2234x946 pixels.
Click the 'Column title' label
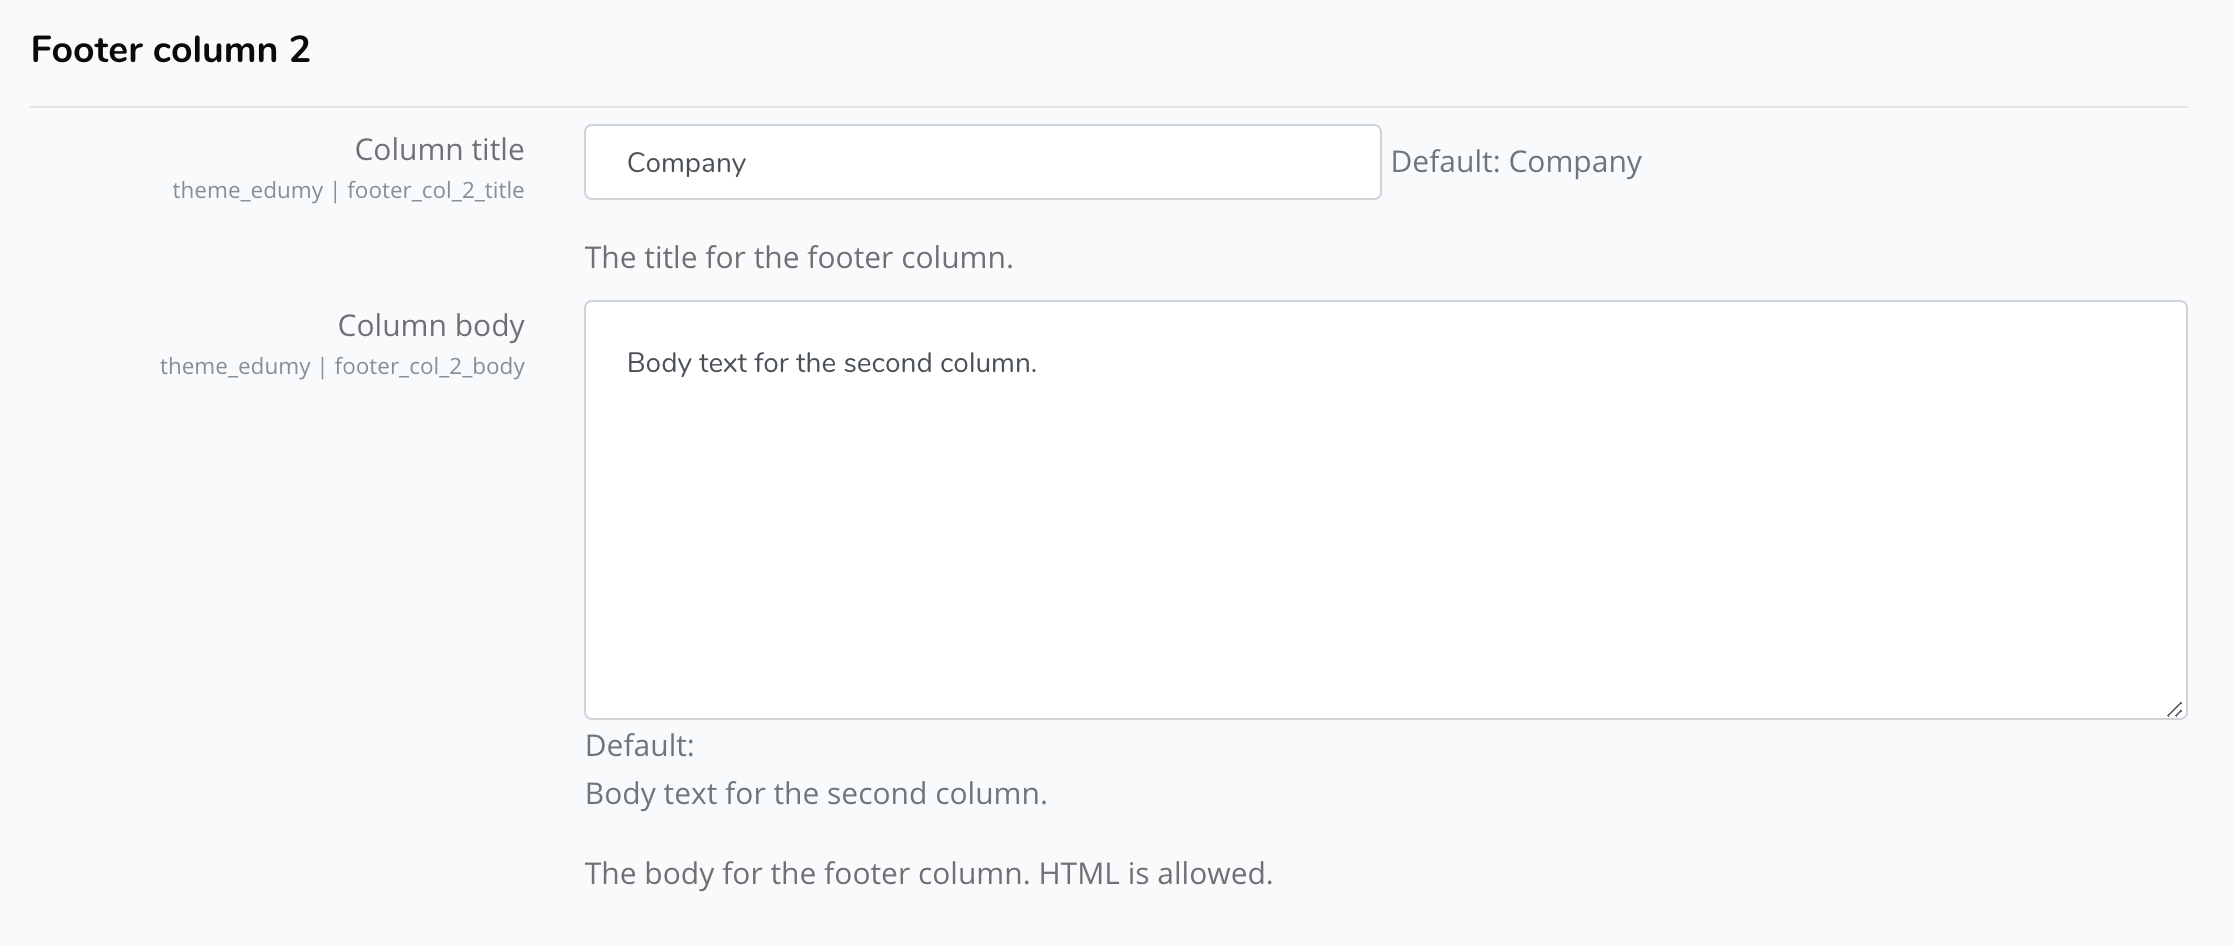[x=439, y=149]
